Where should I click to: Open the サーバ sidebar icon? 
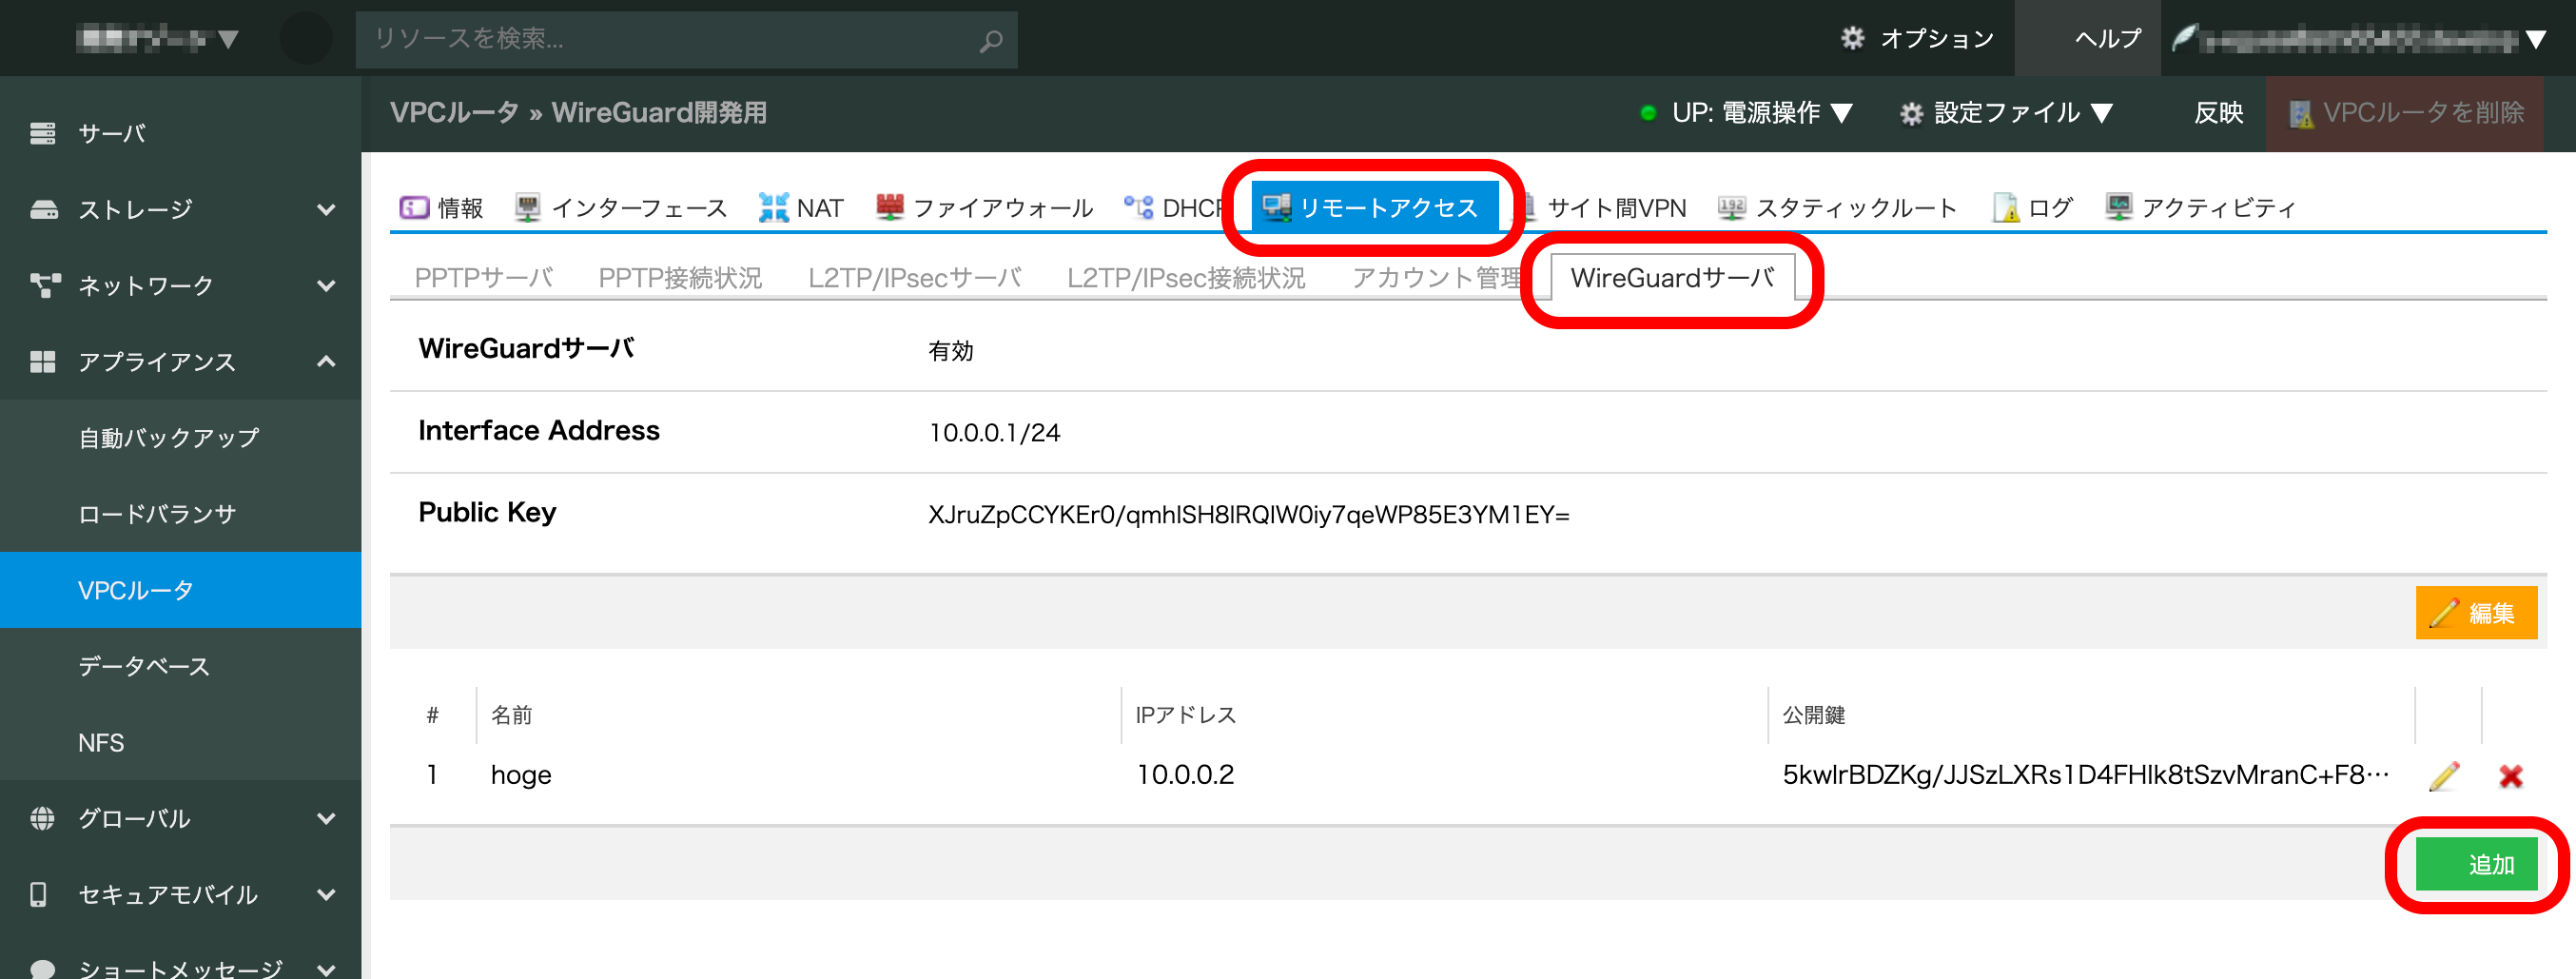[x=43, y=132]
